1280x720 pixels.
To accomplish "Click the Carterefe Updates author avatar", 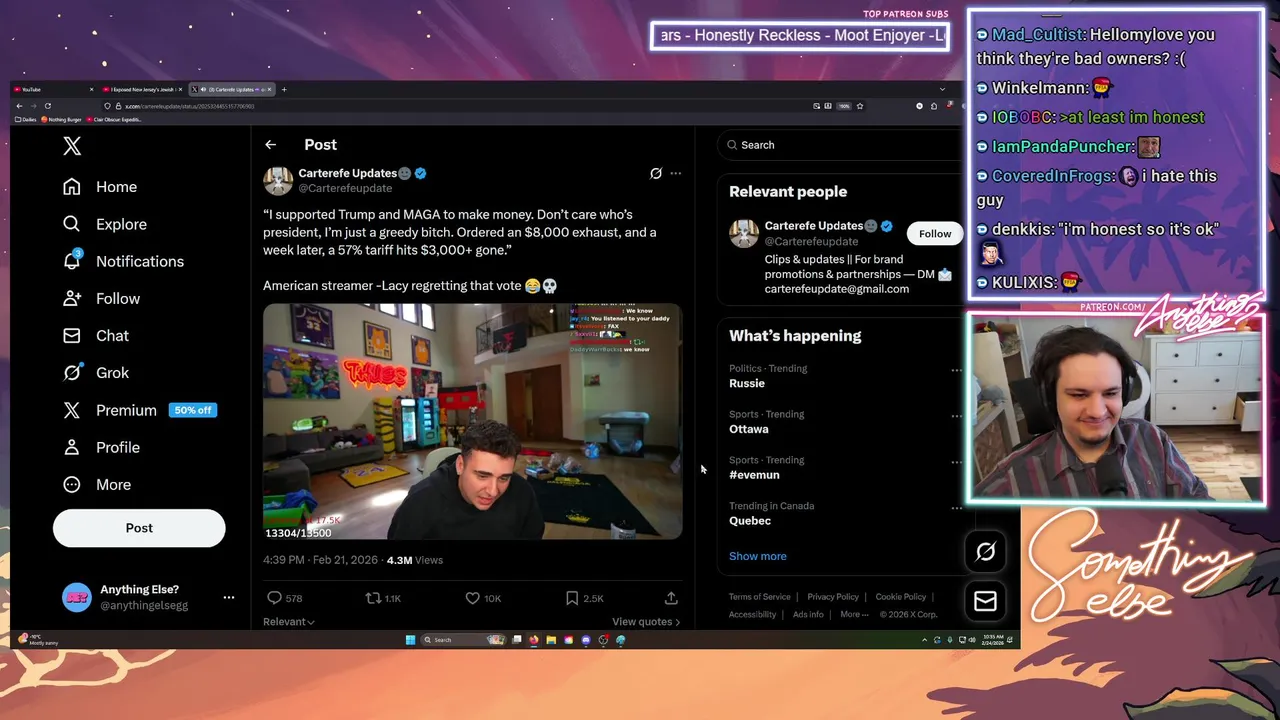I will pos(277,180).
